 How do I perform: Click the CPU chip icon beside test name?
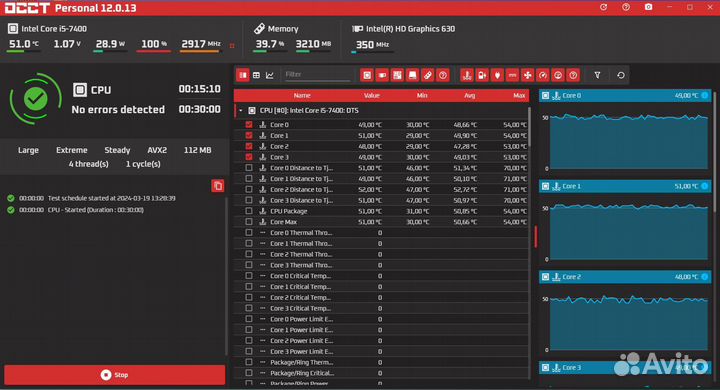coord(79,90)
